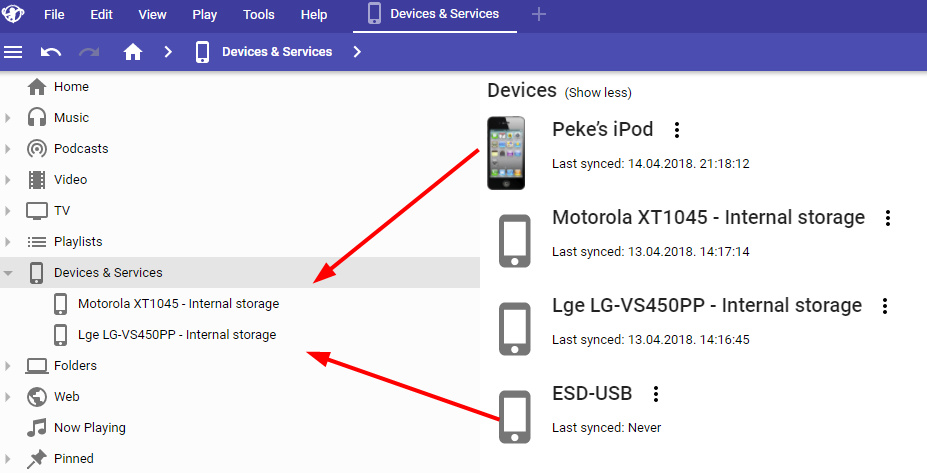Add a new tab with plus button
The image size is (927, 473).
pos(539,14)
